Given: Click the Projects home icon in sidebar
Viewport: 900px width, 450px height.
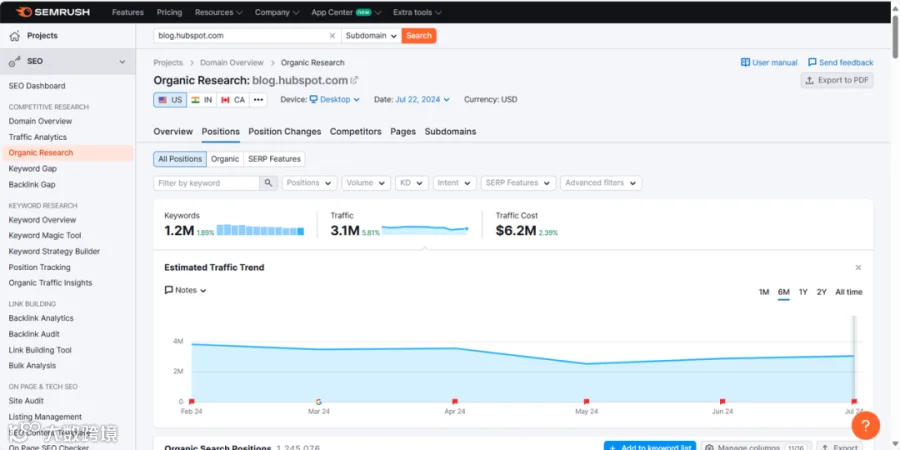Looking at the screenshot, I should (14, 36).
